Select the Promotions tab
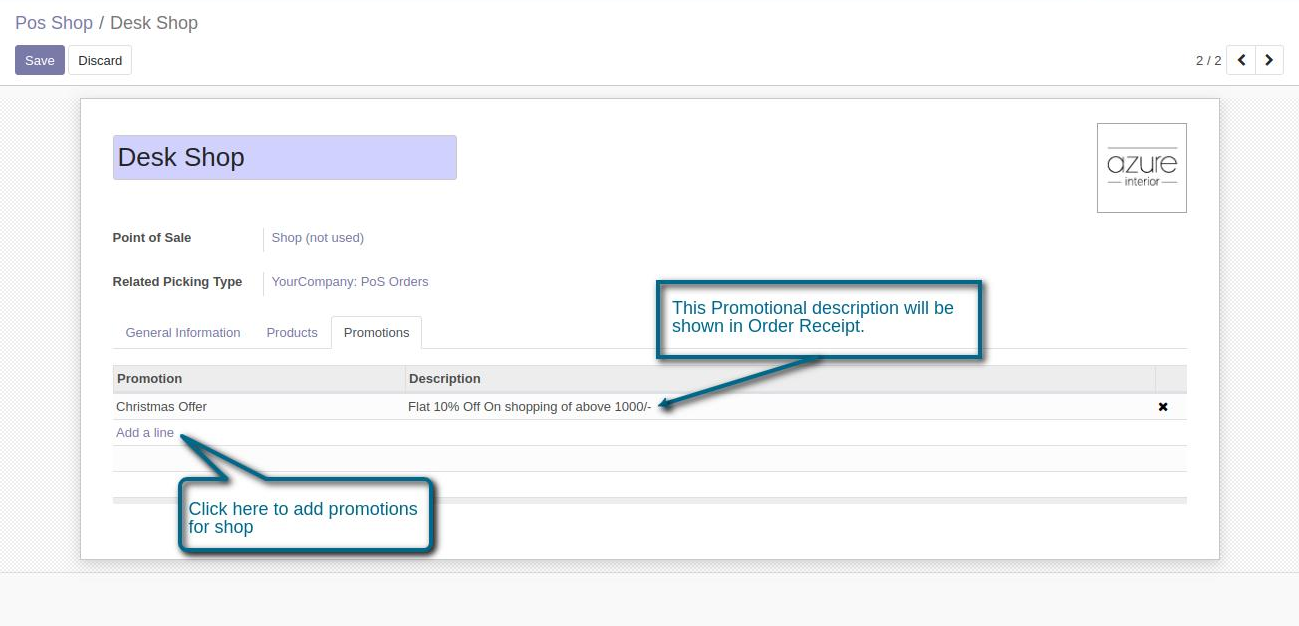Screen dimensions: 1299x626 (376, 333)
